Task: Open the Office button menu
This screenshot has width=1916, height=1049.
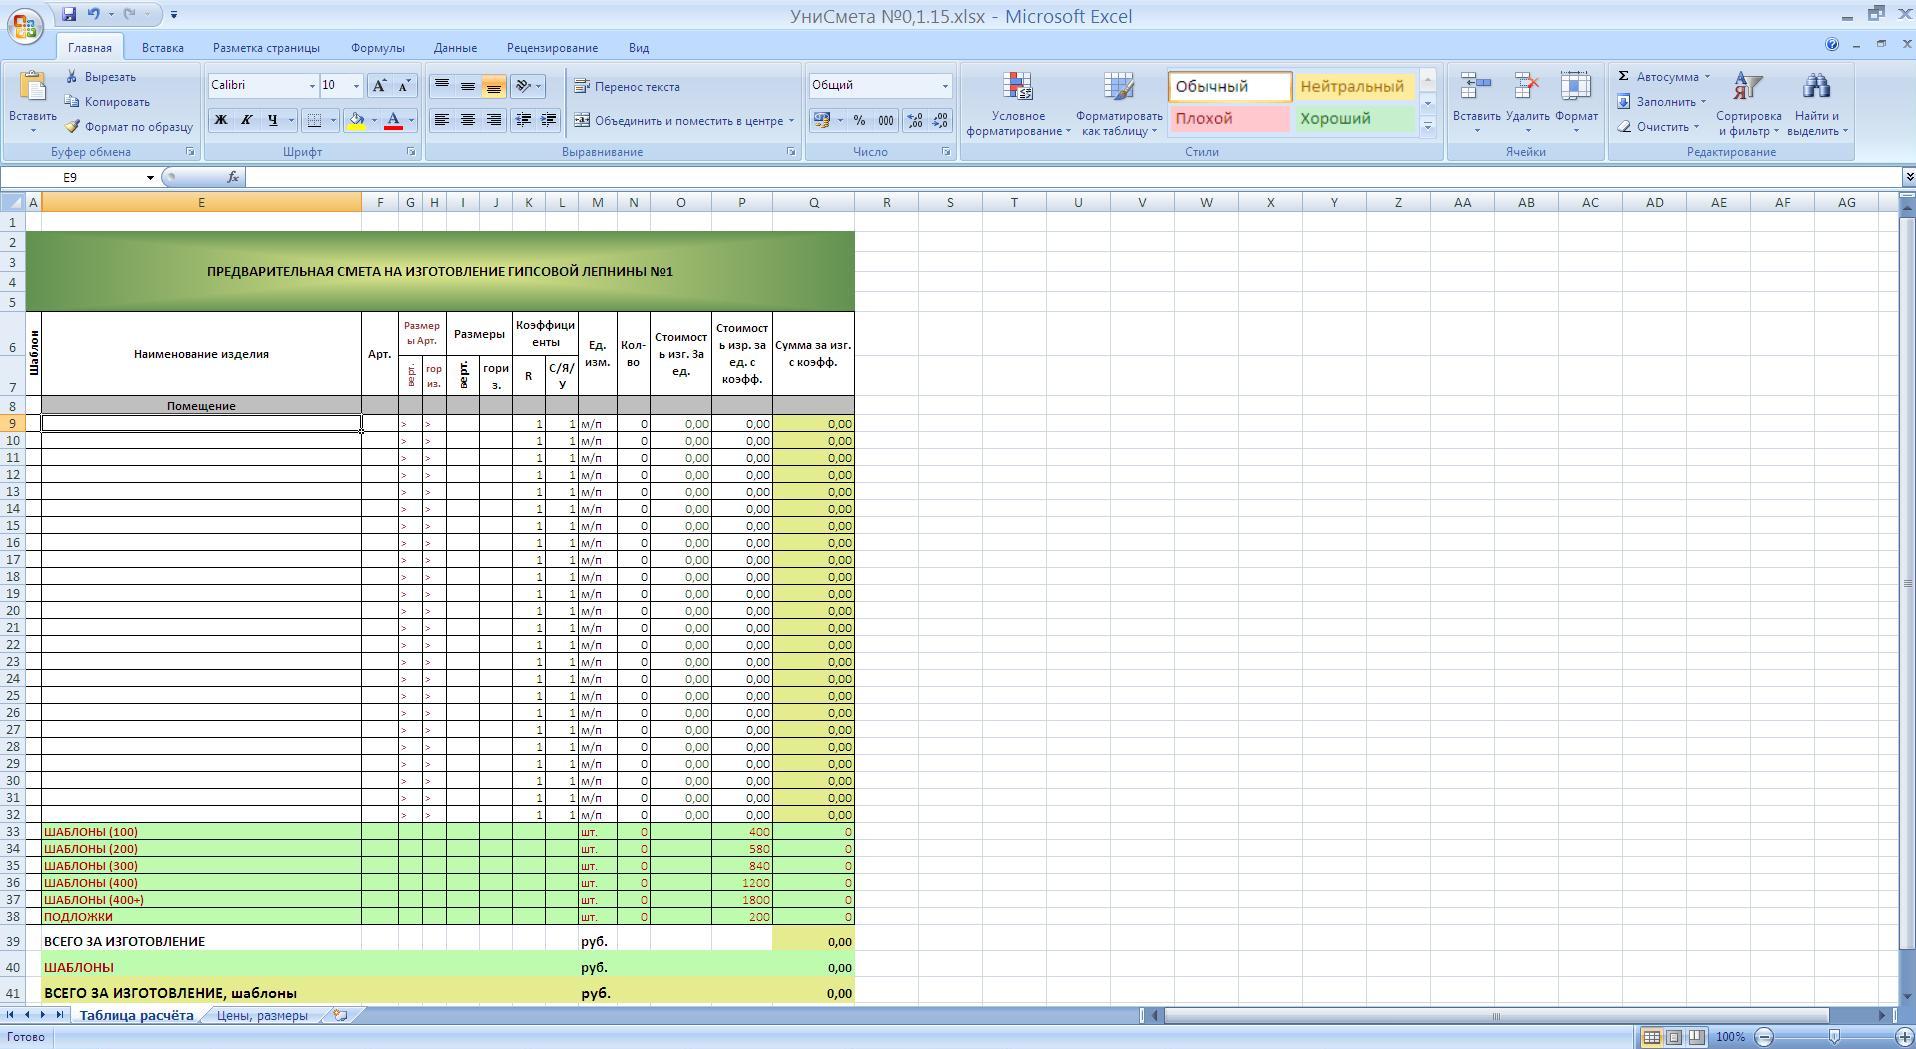Action: tap(25, 24)
